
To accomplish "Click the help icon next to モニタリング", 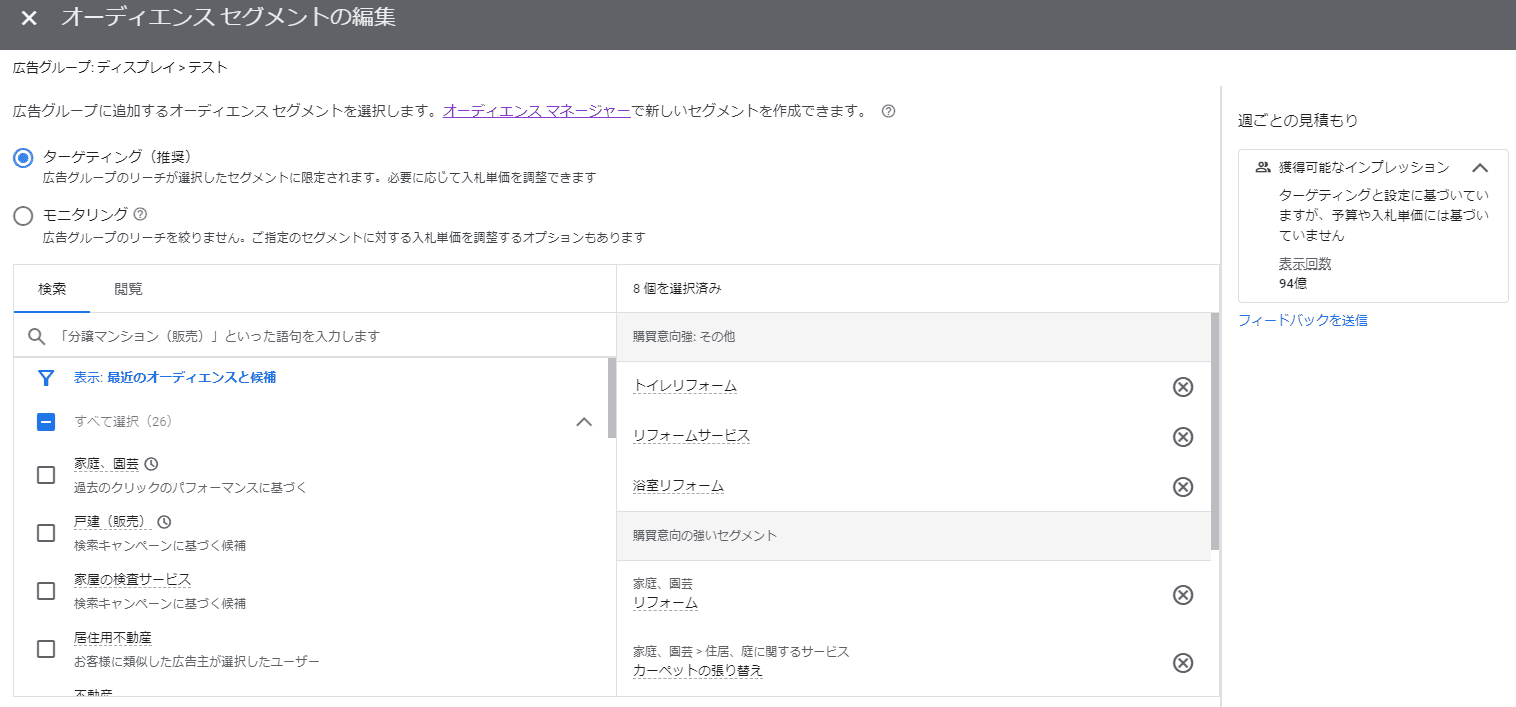I will pyautogui.click(x=140, y=214).
